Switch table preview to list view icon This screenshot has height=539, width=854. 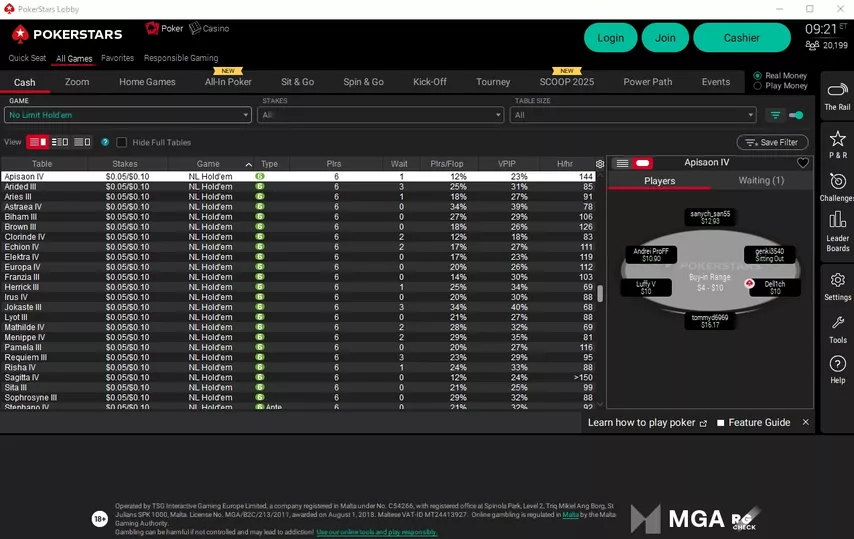[x=622, y=163]
